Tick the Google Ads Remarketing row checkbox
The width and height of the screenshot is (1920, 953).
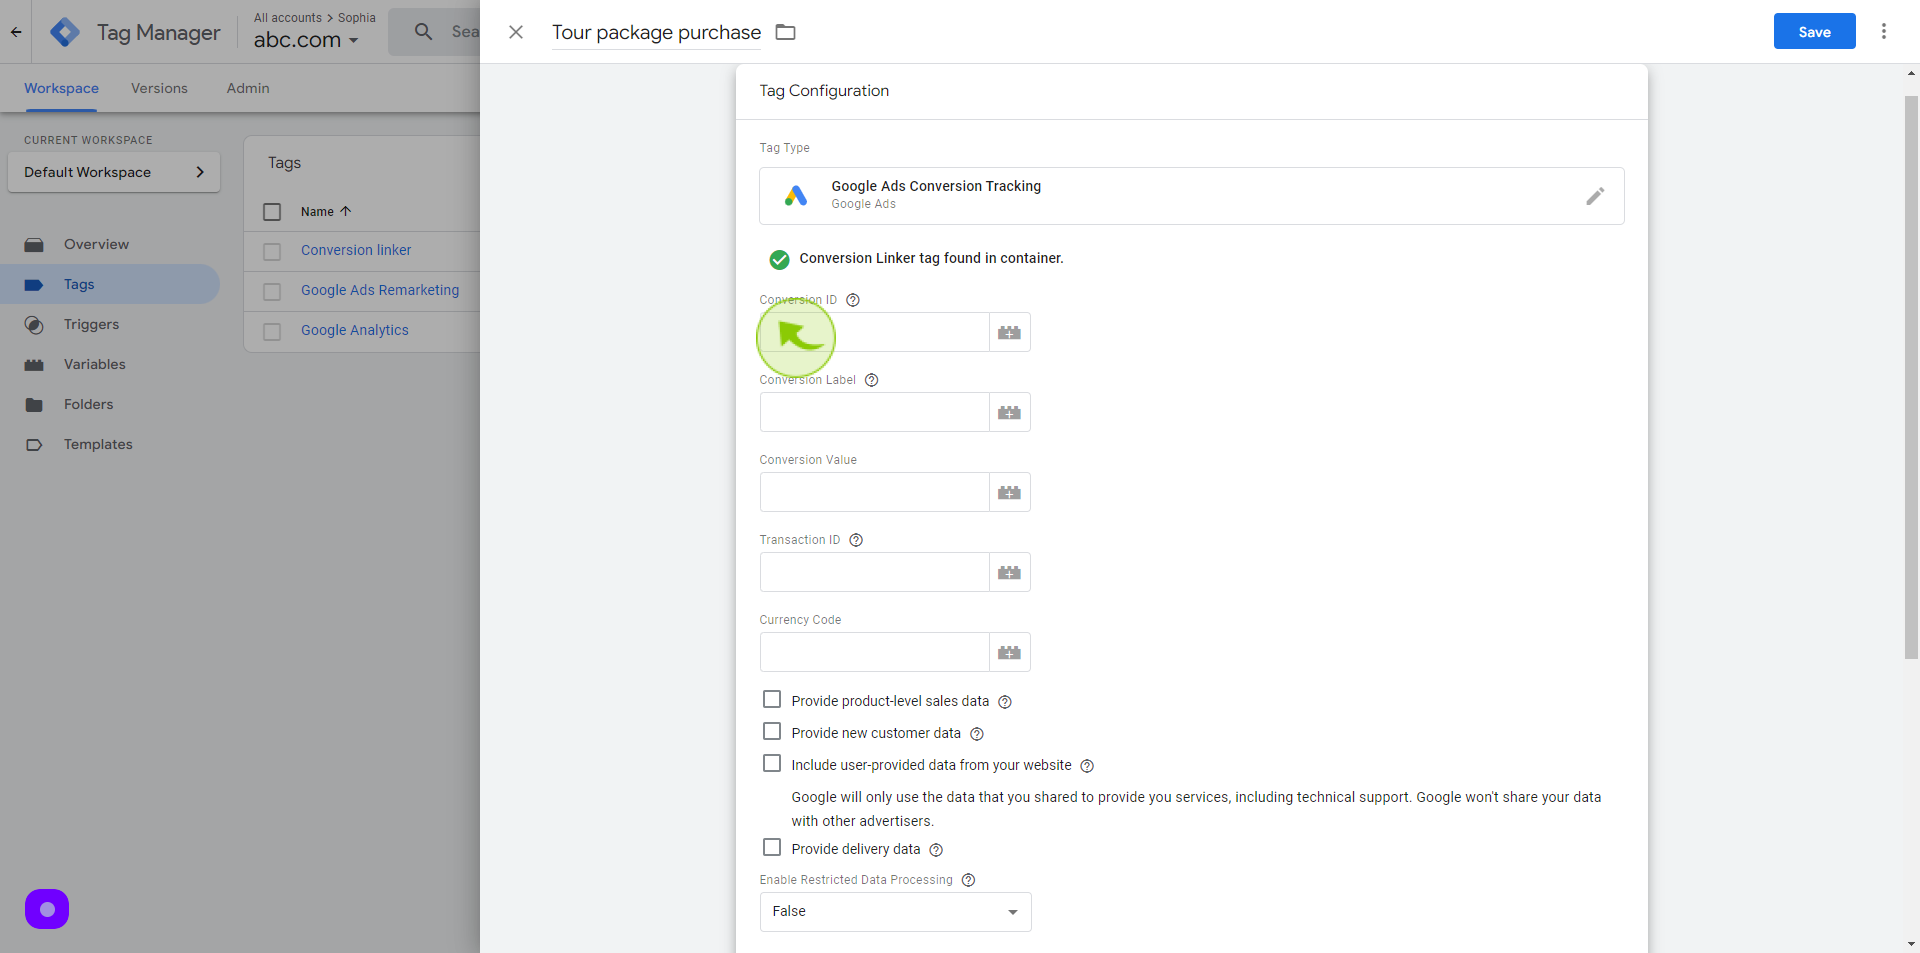tap(272, 292)
